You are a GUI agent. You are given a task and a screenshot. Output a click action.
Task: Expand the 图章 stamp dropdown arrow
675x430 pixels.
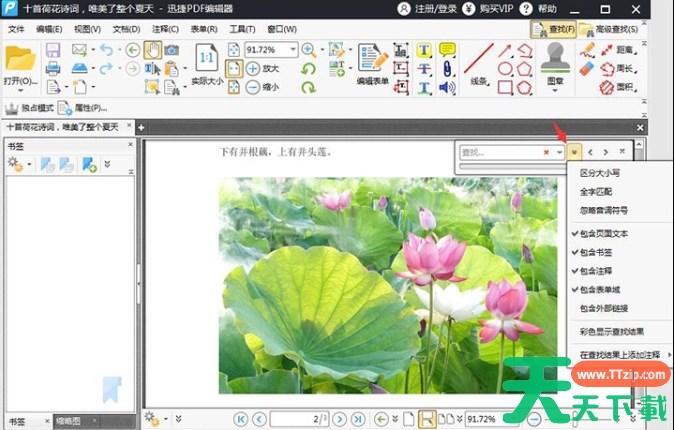[x=555, y=90]
